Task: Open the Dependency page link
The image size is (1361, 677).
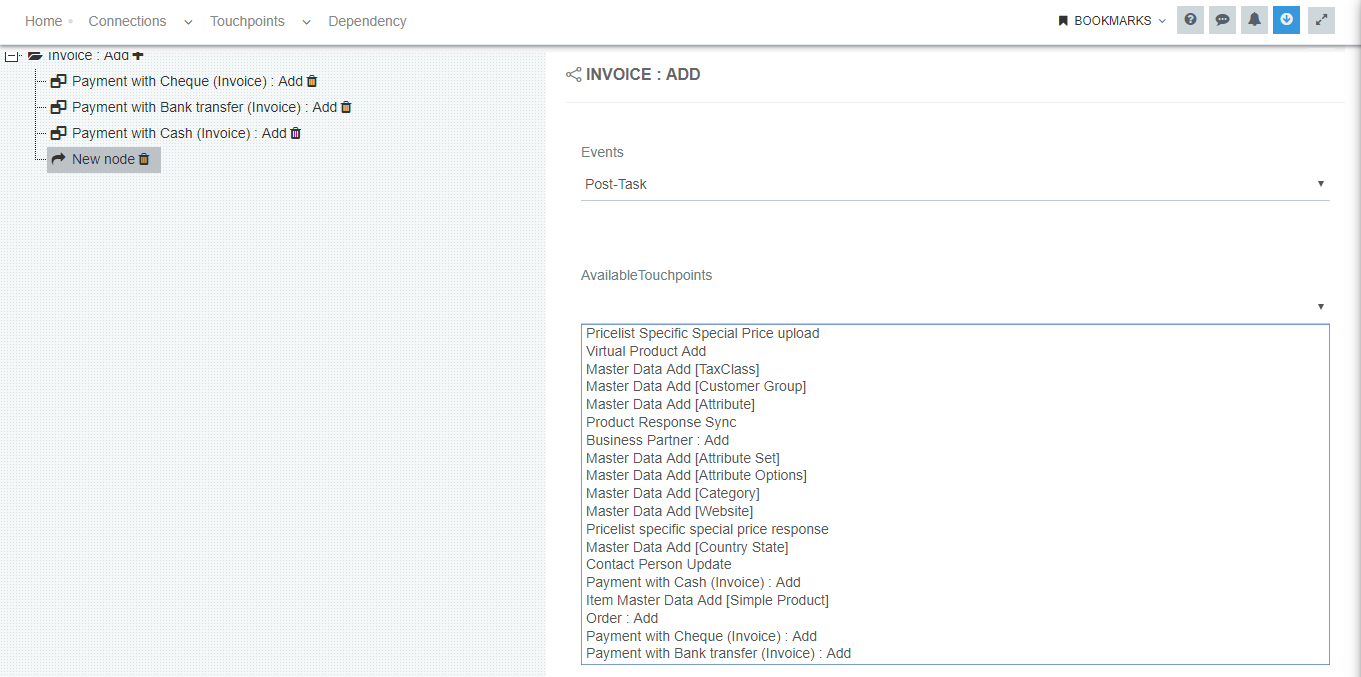Action: [x=367, y=21]
